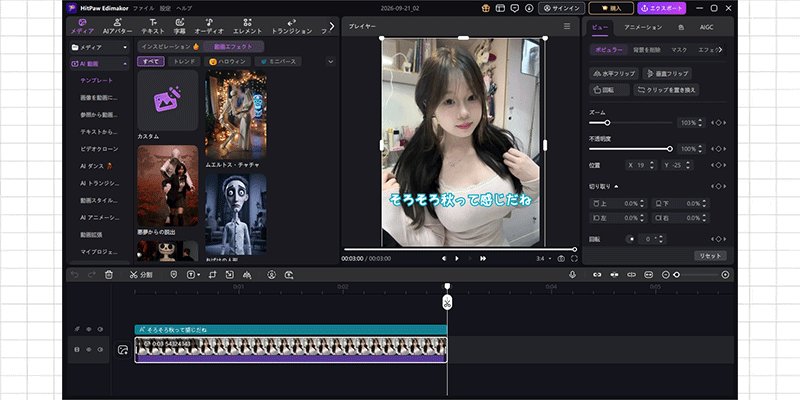Viewport: 800px width, 400px height.
Task: Select the ムエルトス・チャチャ template thumbnail
Action: tap(236, 115)
